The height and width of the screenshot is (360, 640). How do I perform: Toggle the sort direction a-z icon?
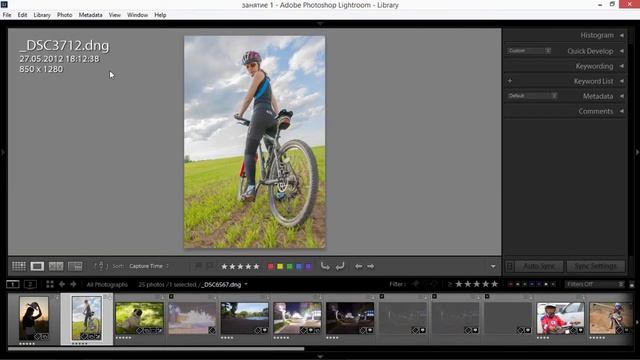[100, 266]
